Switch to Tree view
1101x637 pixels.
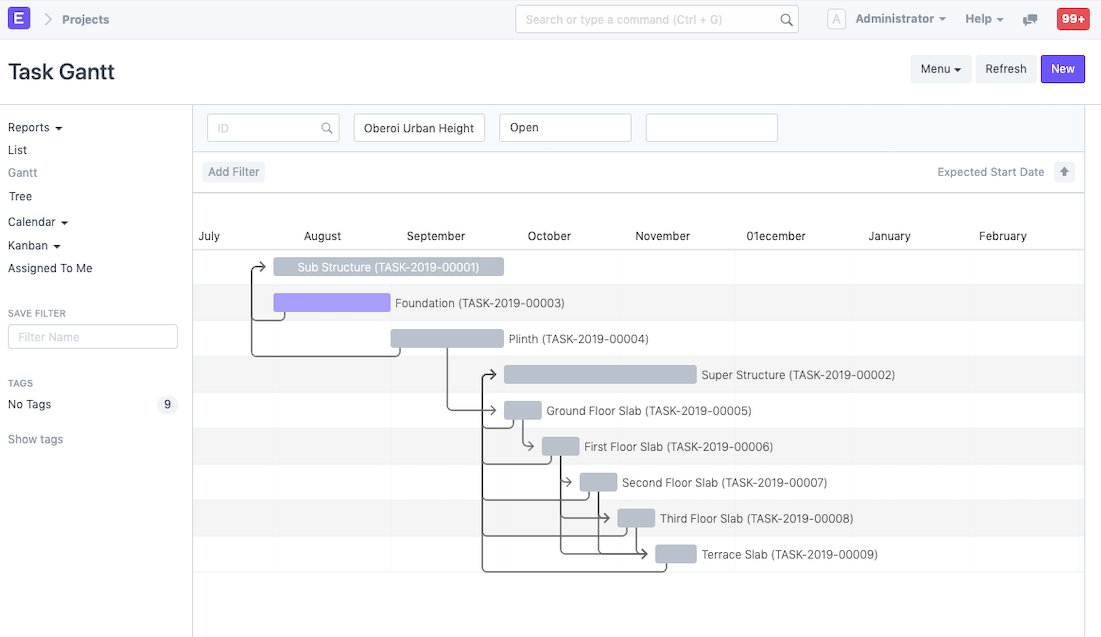coord(20,197)
